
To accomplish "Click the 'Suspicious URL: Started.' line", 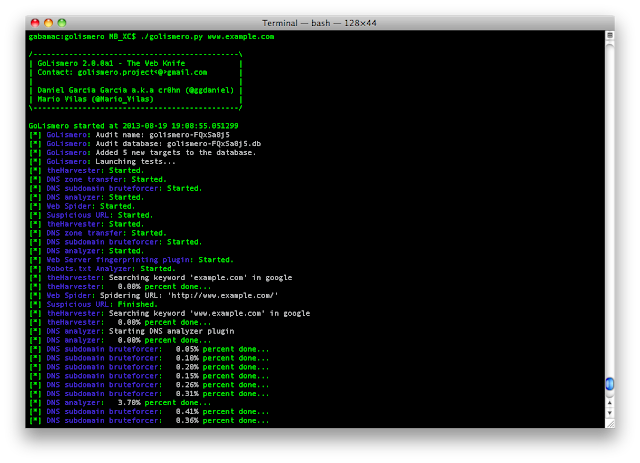I will (x=91, y=215).
